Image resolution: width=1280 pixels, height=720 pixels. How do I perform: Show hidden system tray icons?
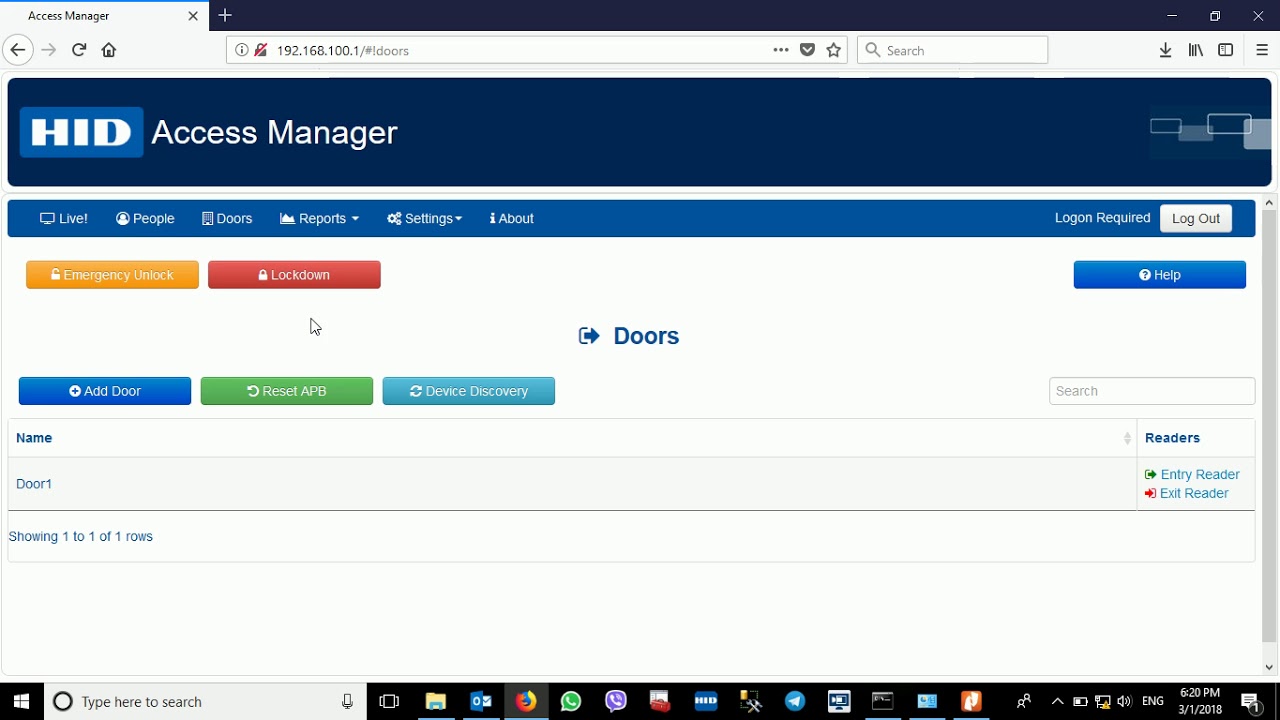click(1057, 701)
